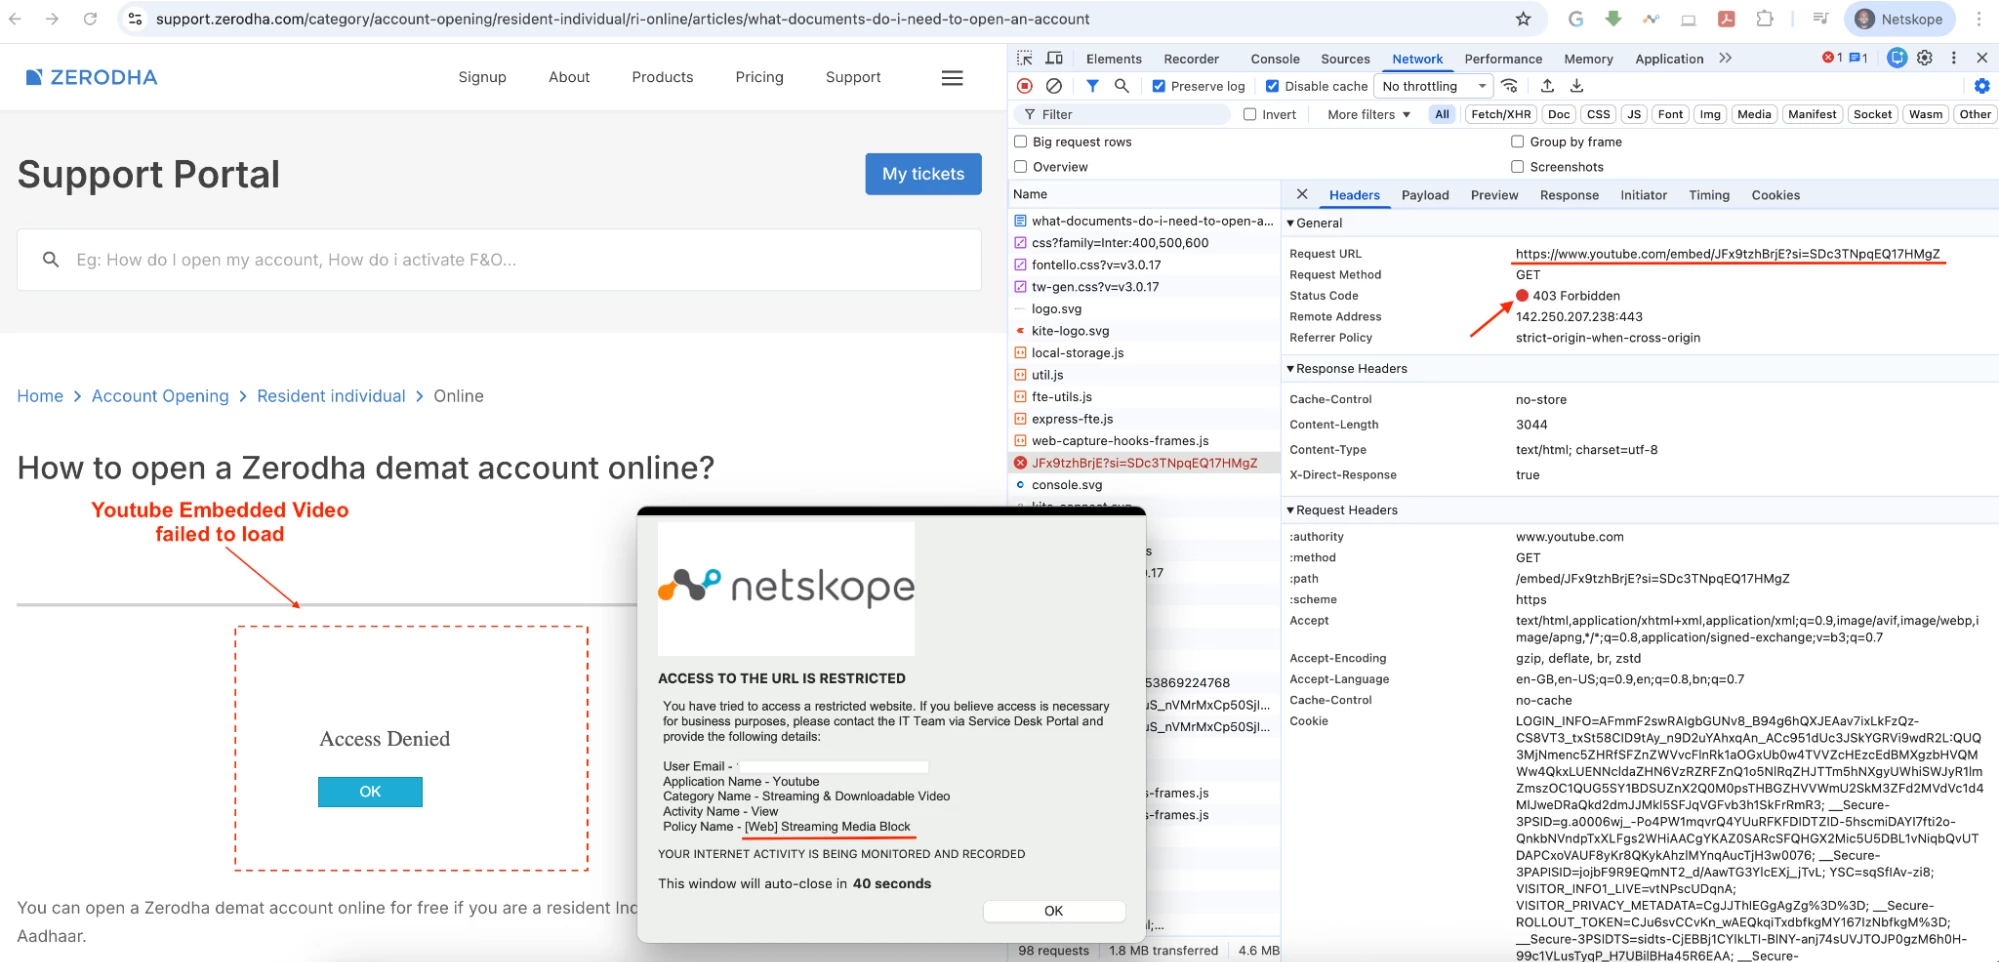Click the Zerodha logo
This screenshot has height=963, width=1999.
91,77
